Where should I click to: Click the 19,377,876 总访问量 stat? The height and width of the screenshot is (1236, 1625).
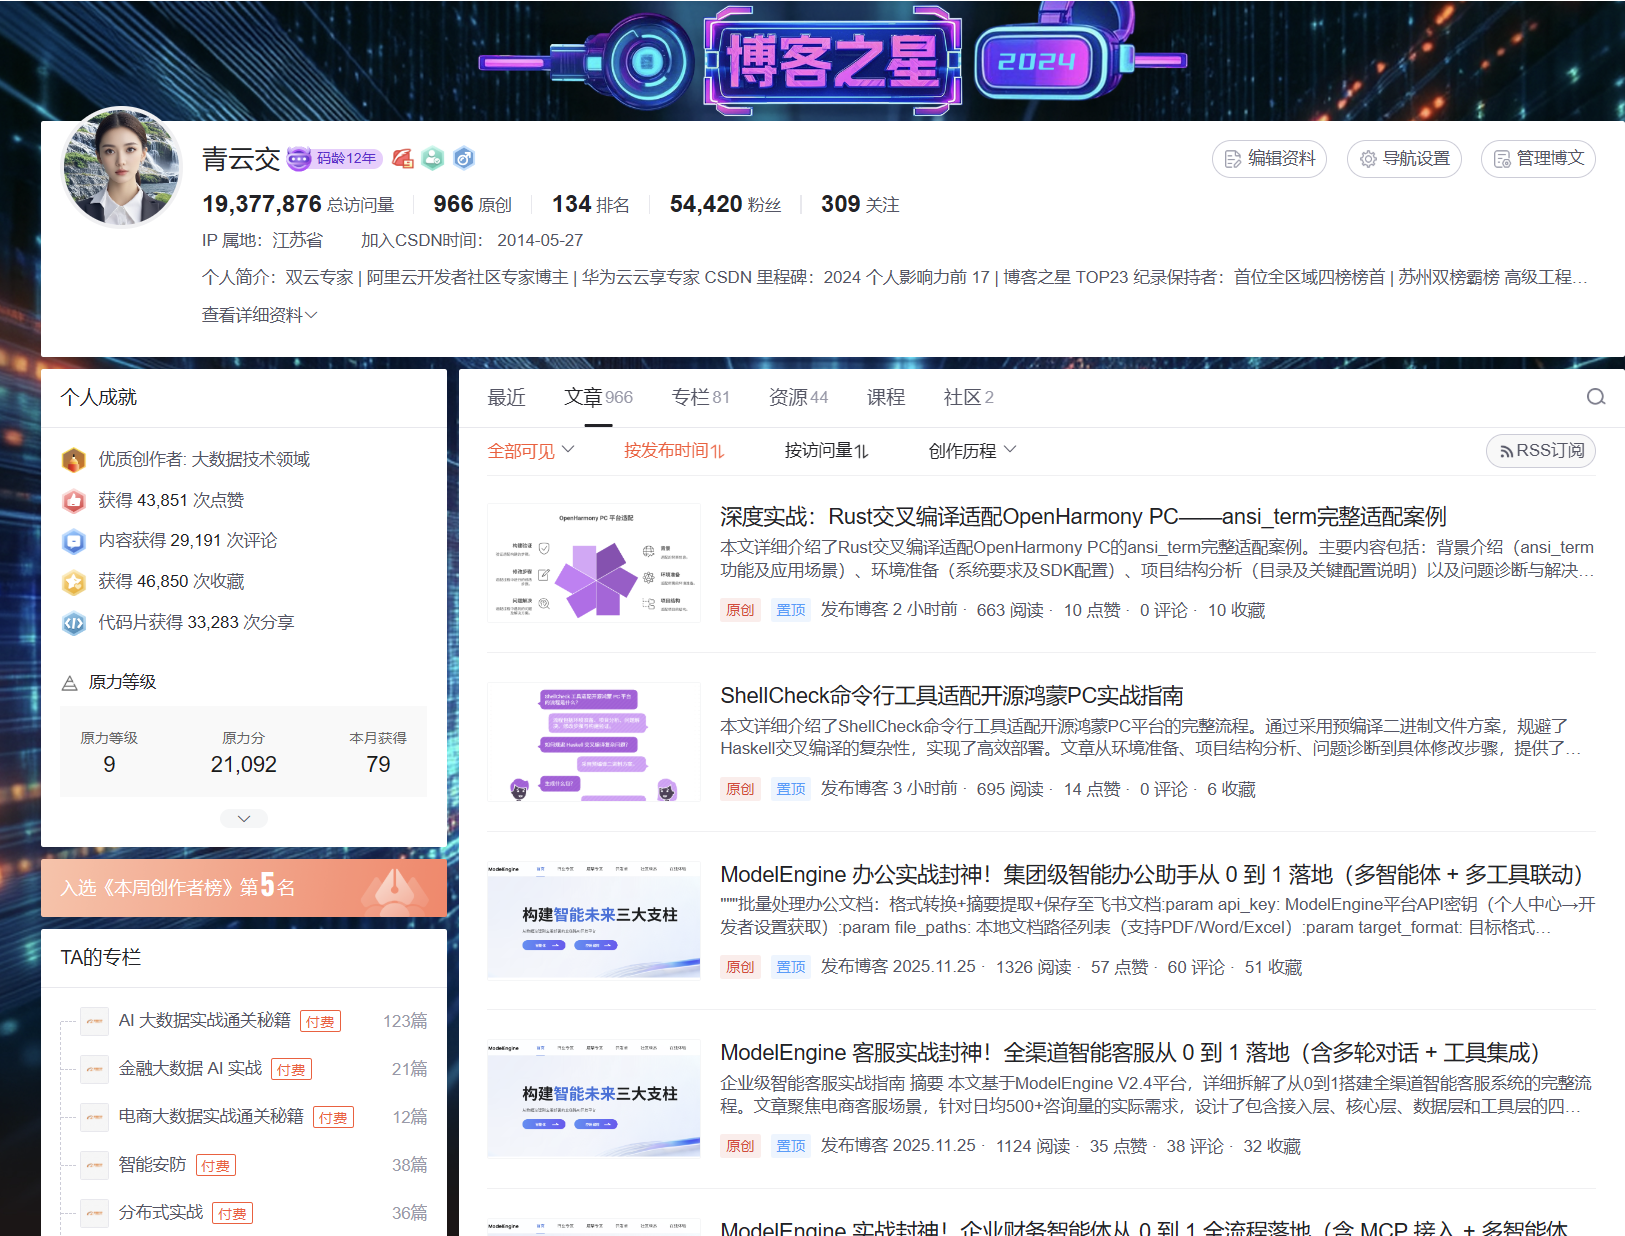298,205
